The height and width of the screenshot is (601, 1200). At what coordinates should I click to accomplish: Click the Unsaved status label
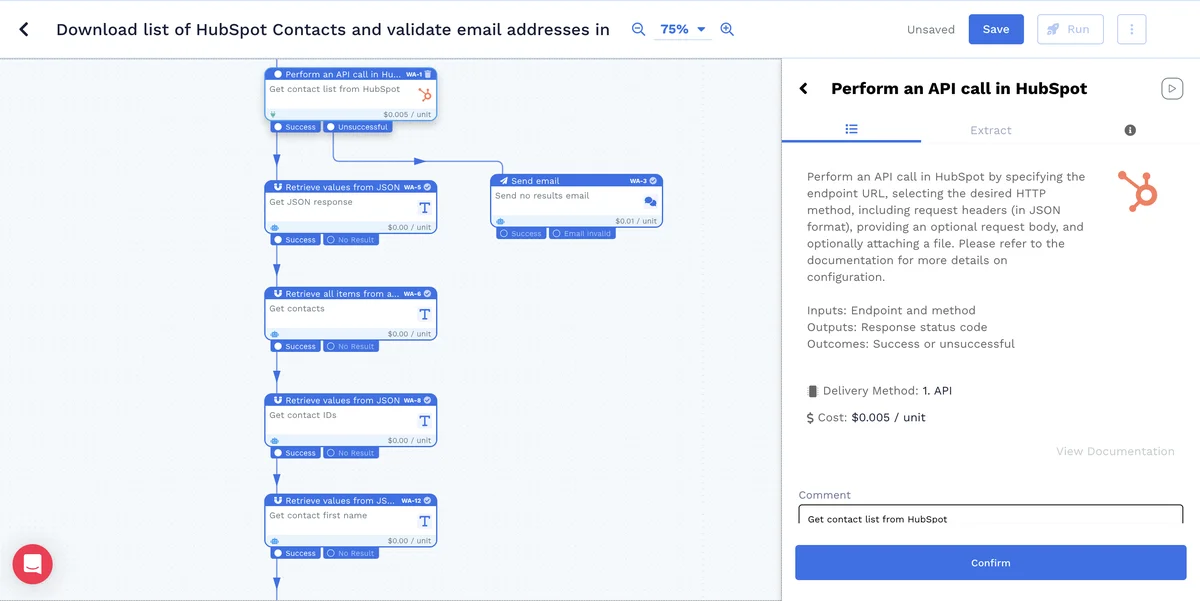931,30
